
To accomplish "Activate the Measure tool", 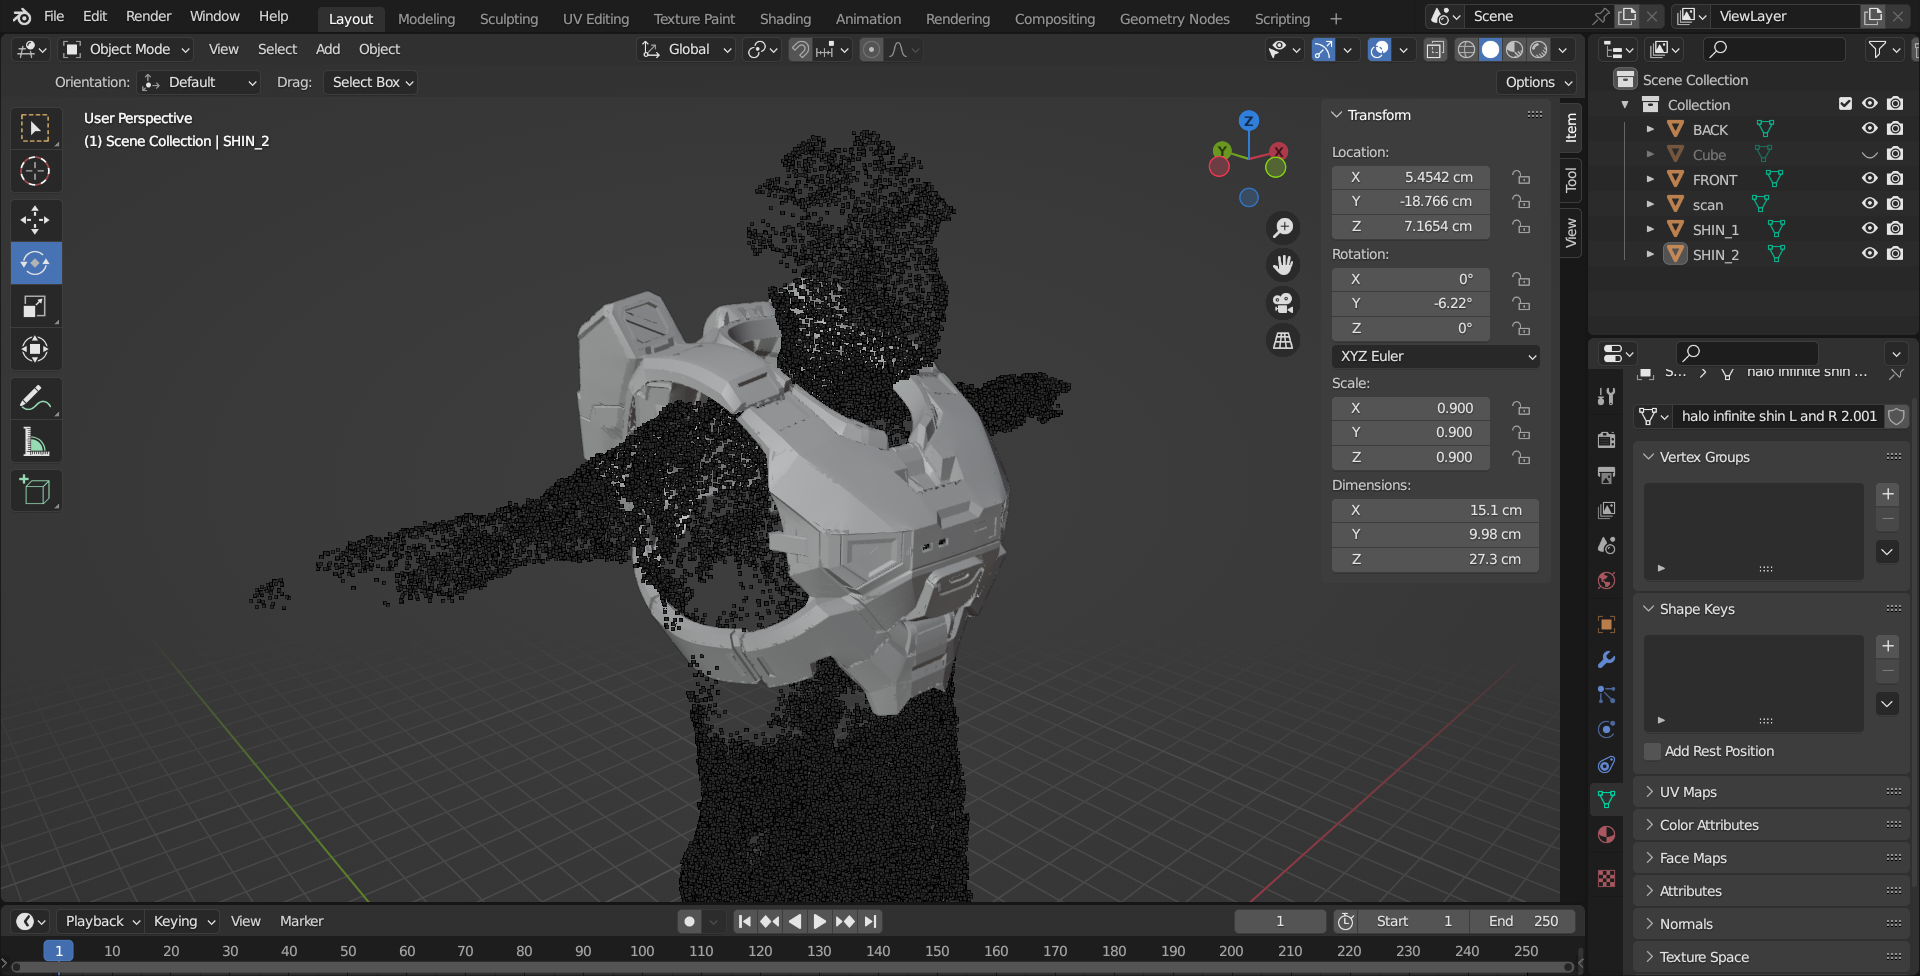I will pos(35,442).
